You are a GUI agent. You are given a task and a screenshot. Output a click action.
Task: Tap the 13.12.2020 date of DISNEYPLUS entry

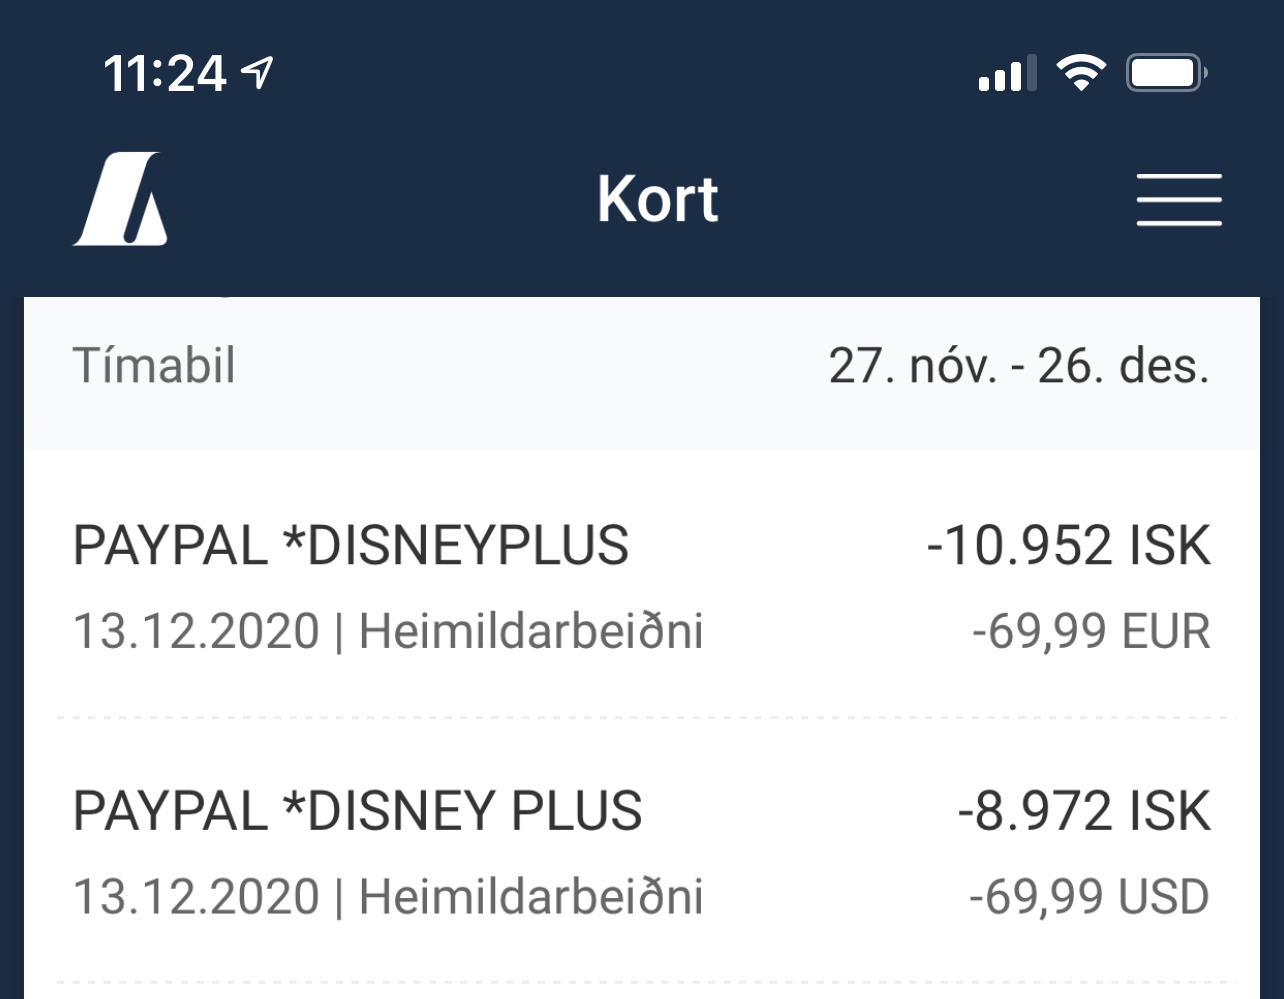(x=196, y=632)
